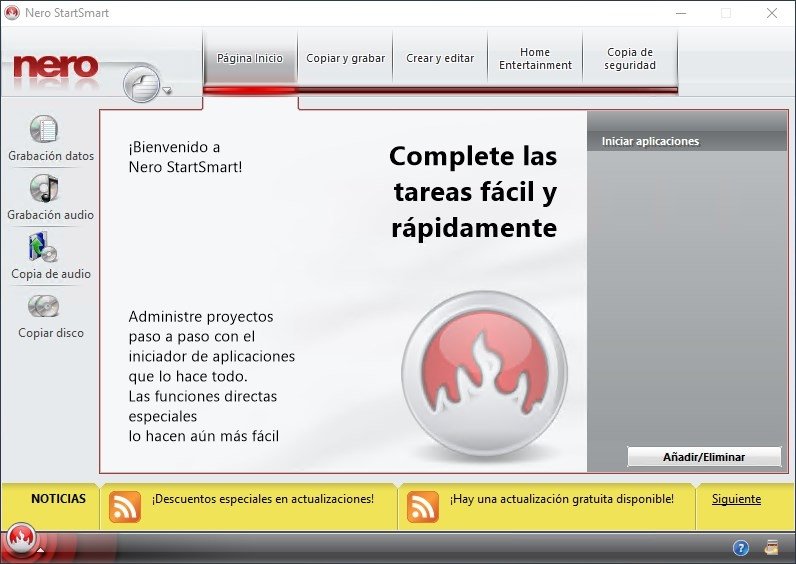Click the document disc button beside nero logo
Image resolution: width=796 pixels, height=564 pixels.
[142, 84]
